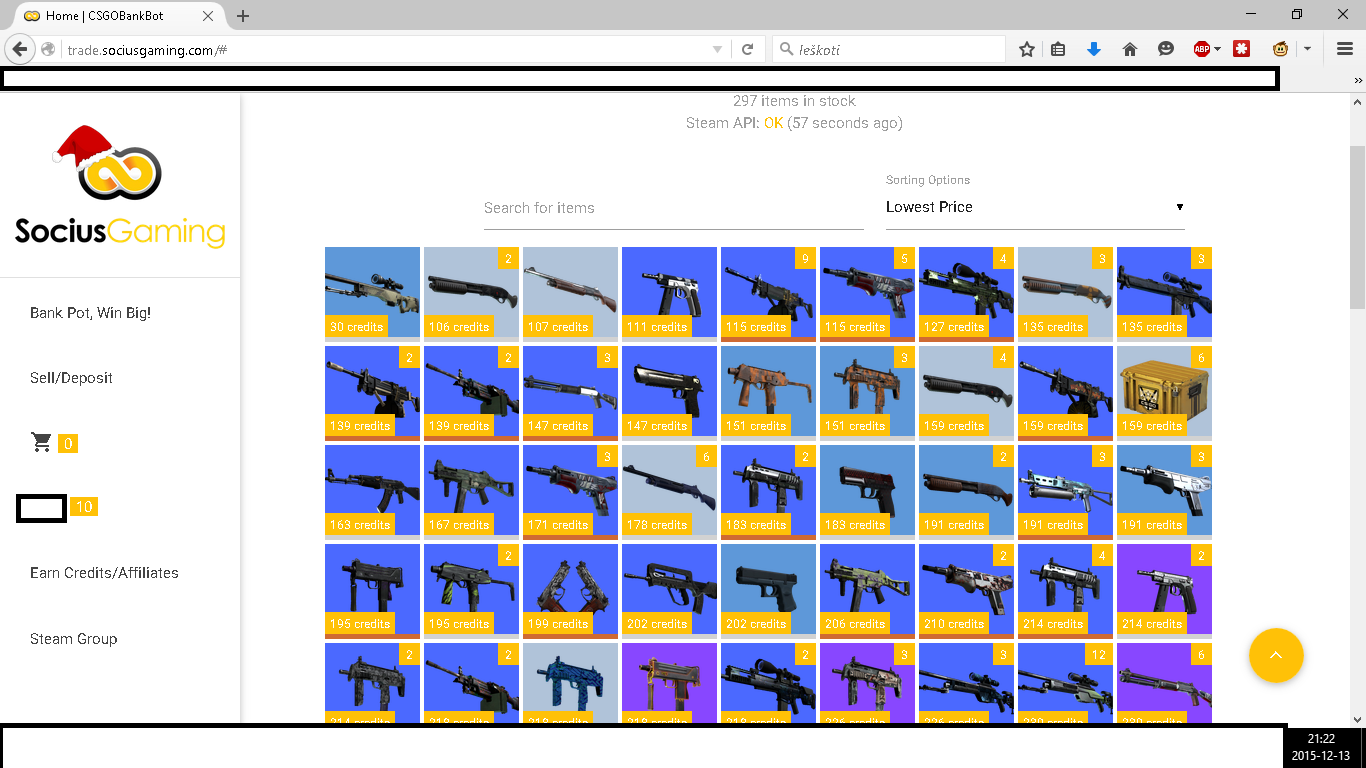The image size is (1366, 768).
Task: Open Earn Credits/Affiliates page
Action: (x=104, y=573)
